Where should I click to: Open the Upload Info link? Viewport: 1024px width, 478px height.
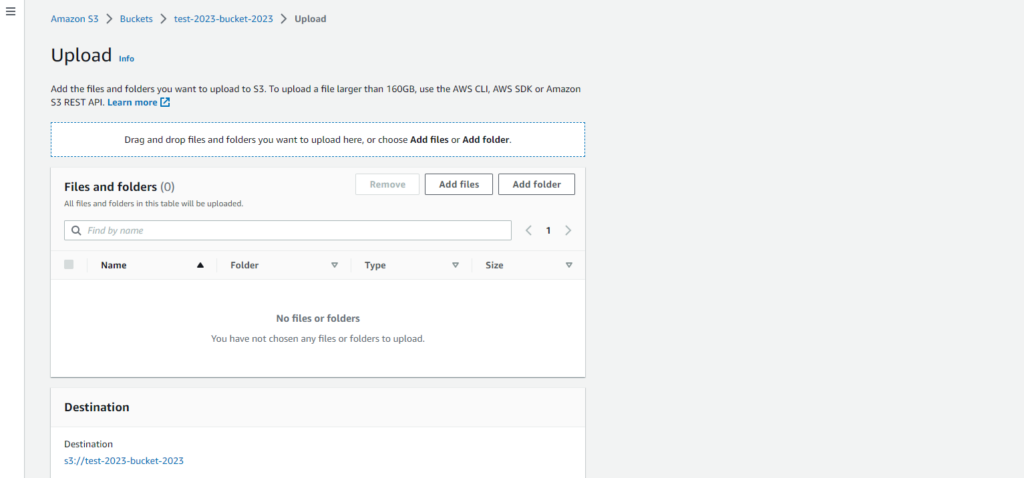tap(126, 59)
